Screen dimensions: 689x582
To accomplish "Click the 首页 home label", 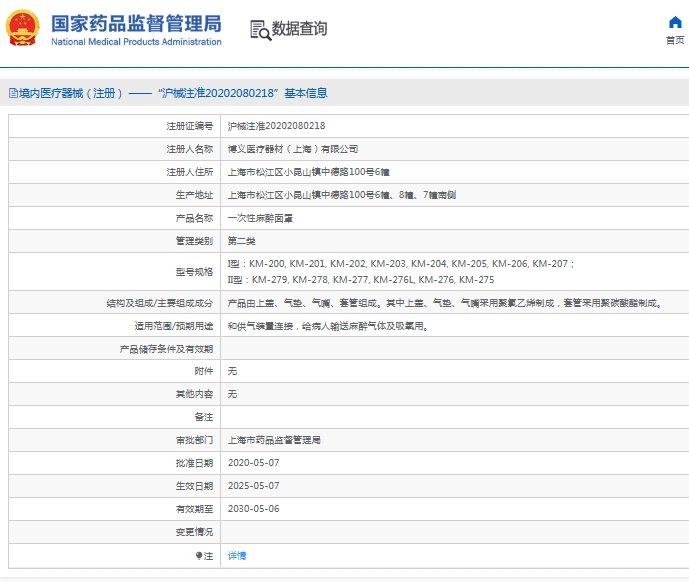I will click(x=675, y=40).
